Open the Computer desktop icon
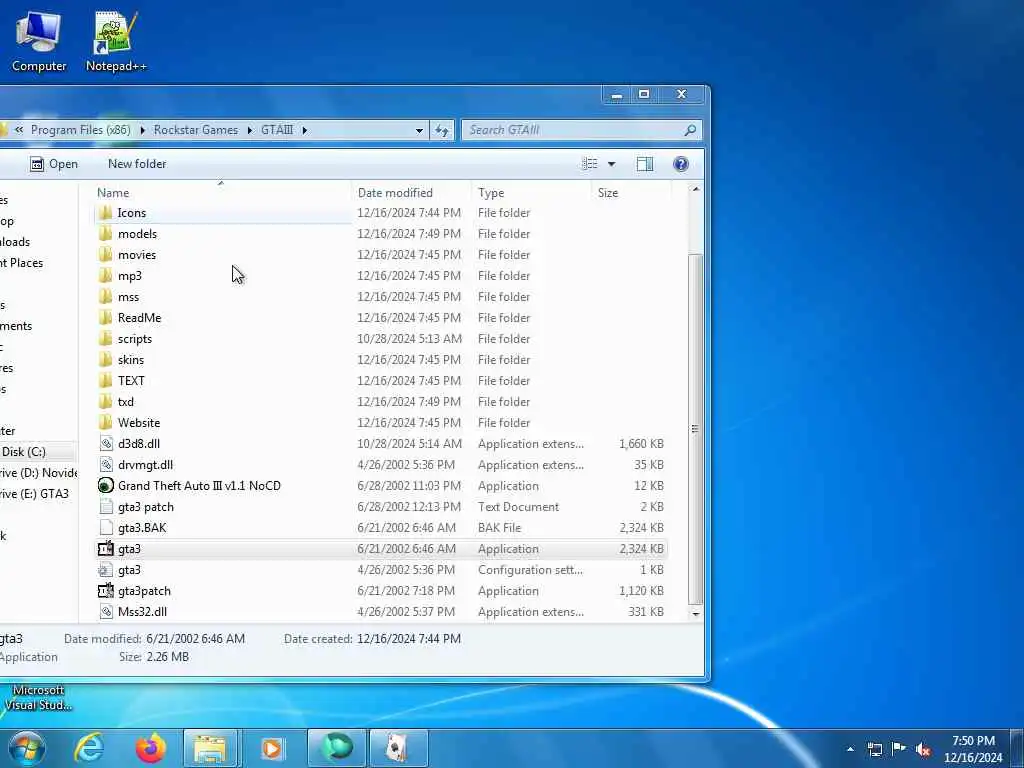This screenshot has height=768, width=1024. (x=39, y=40)
